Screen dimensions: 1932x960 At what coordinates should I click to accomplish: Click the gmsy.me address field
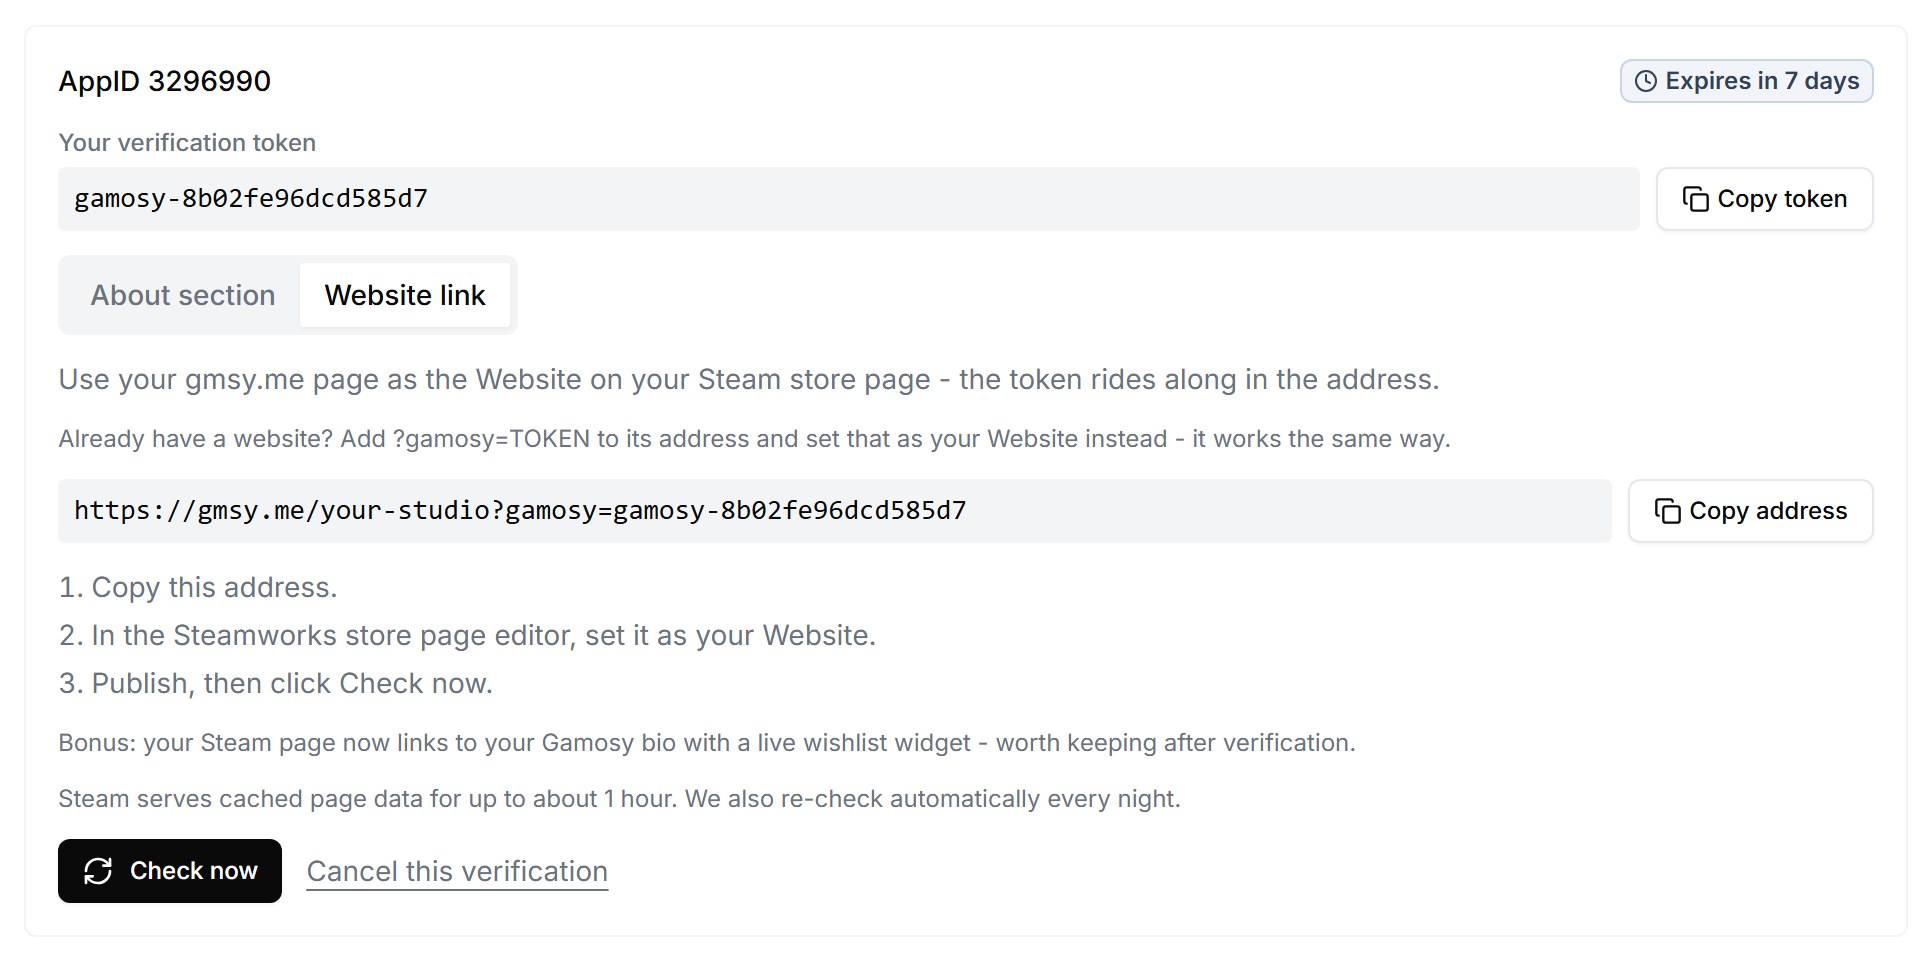[x=834, y=511]
